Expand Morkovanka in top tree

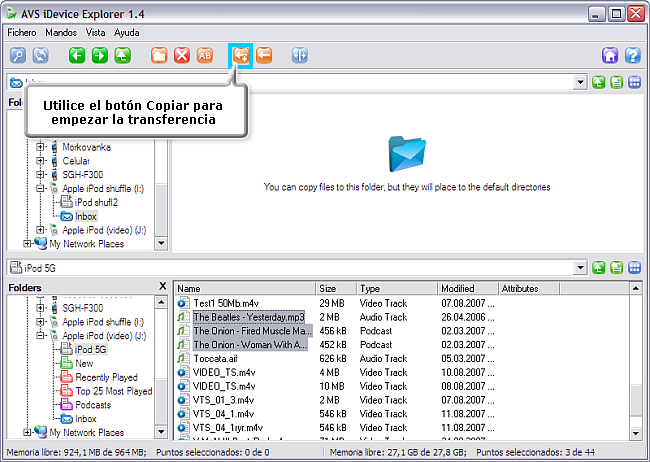[40, 147]
